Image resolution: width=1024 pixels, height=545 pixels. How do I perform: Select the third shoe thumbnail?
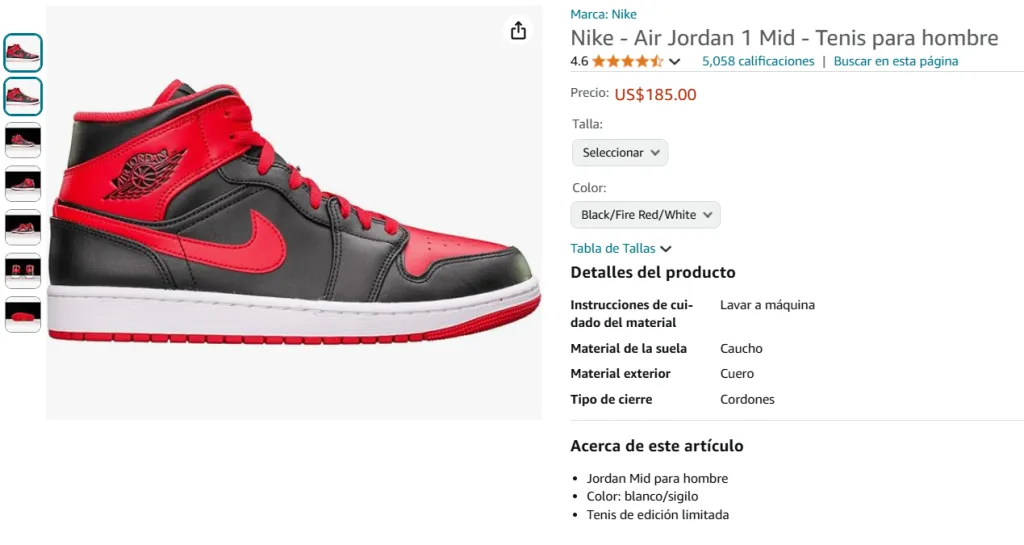coord(23,140)
